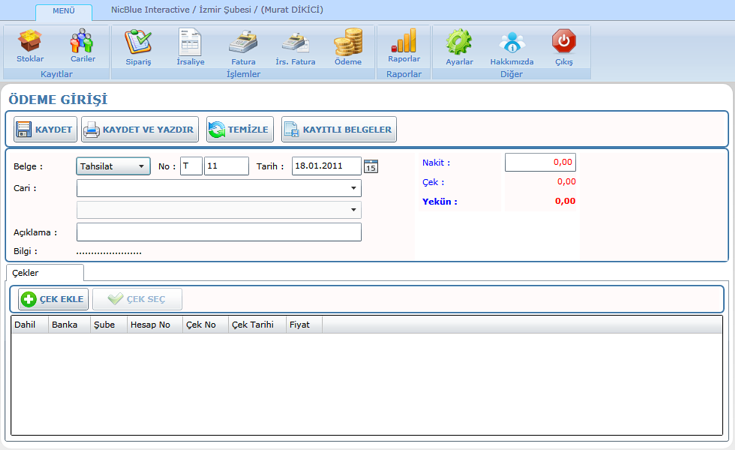
Task: Click the TEMİZLE clear button
Action: (x=239, y=130)
